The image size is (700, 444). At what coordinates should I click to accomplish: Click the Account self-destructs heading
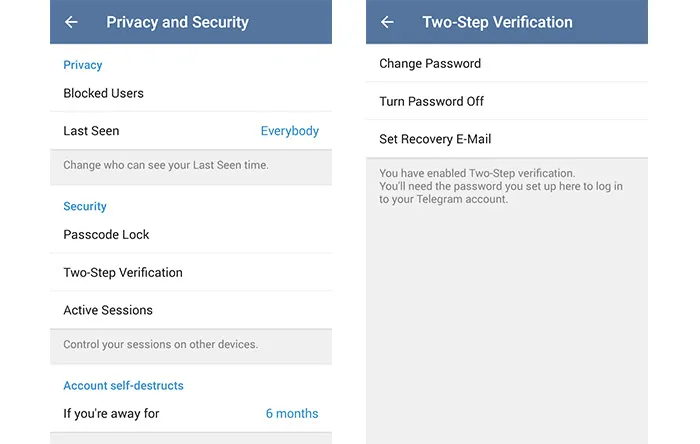click(x=123, y=386)
